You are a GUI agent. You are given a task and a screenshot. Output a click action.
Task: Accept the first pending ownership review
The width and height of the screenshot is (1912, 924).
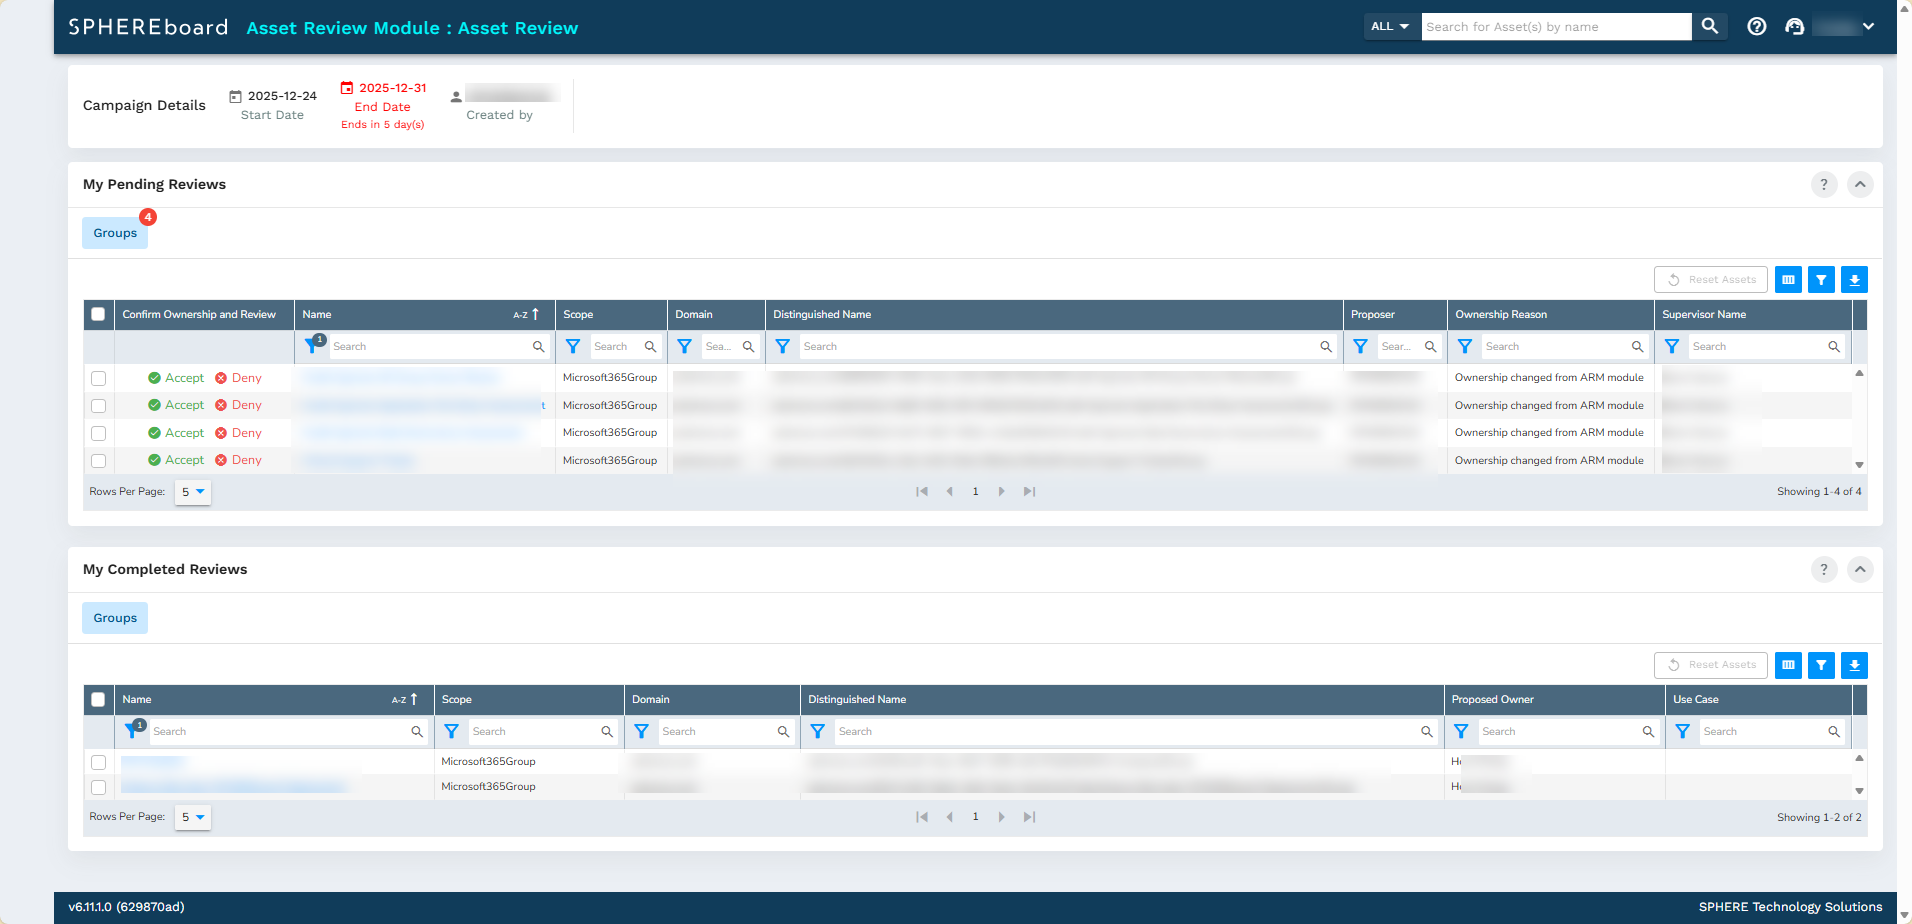tap(176, 378)
